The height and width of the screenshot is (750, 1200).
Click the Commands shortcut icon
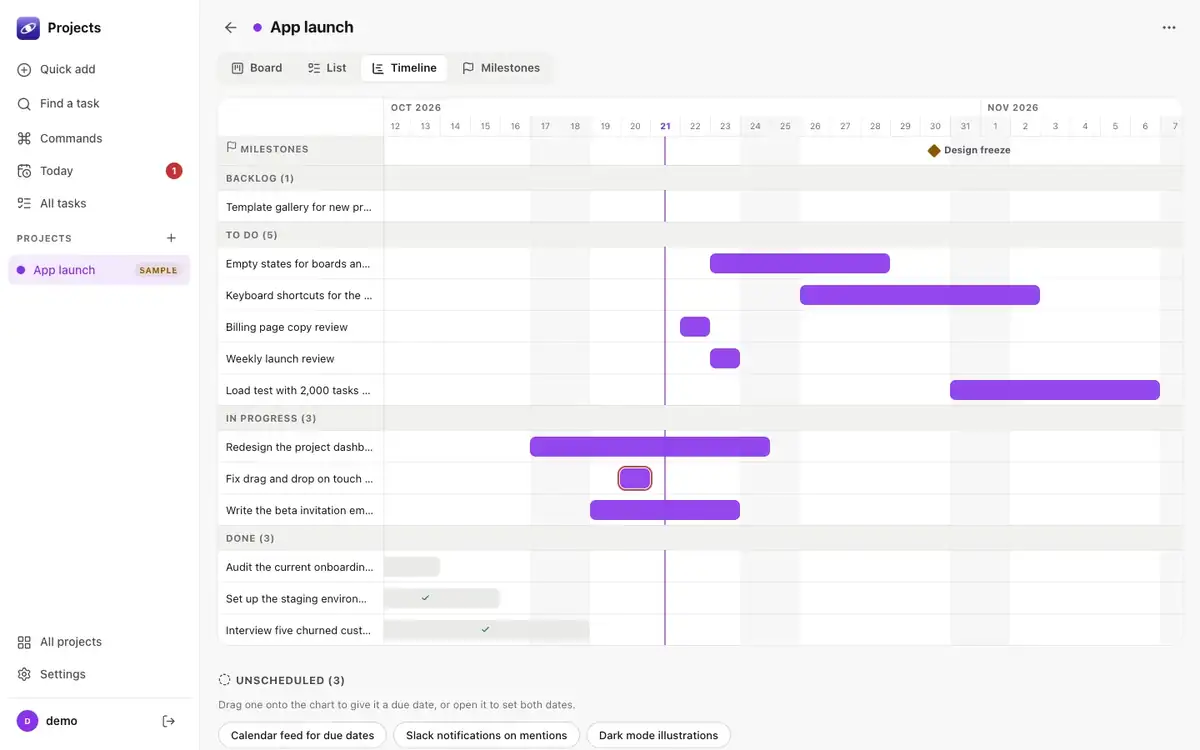coord(24,138)
